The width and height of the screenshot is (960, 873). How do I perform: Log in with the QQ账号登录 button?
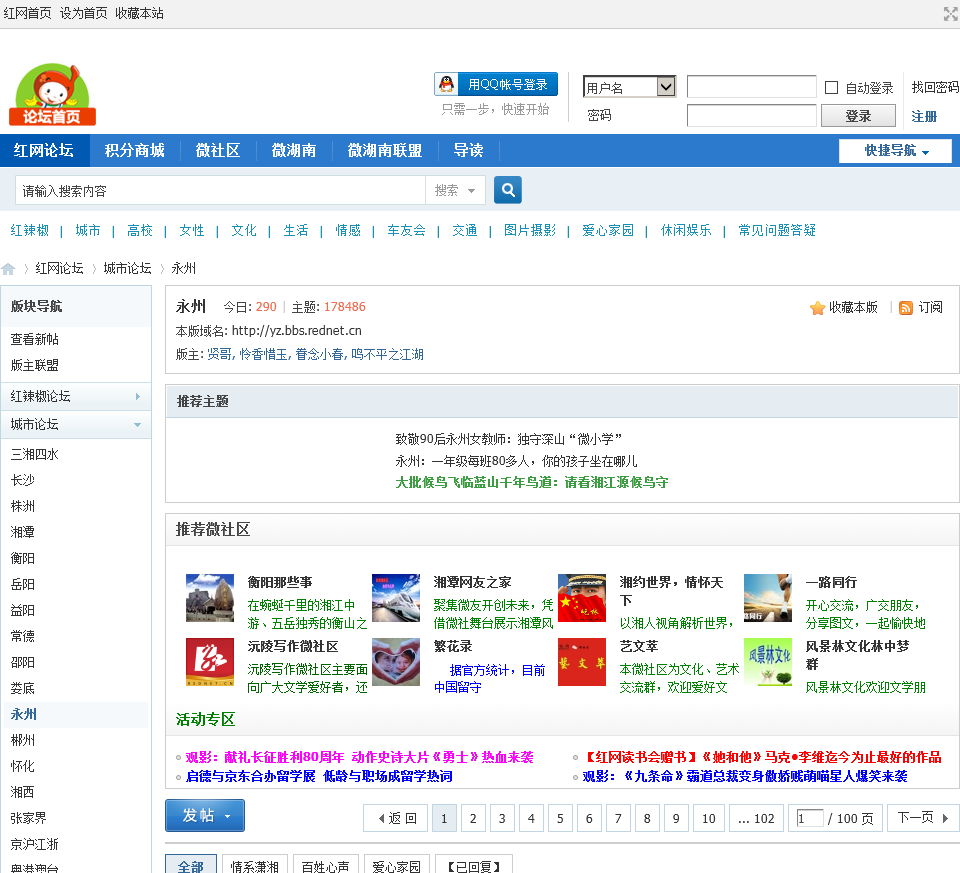(496, 85)
